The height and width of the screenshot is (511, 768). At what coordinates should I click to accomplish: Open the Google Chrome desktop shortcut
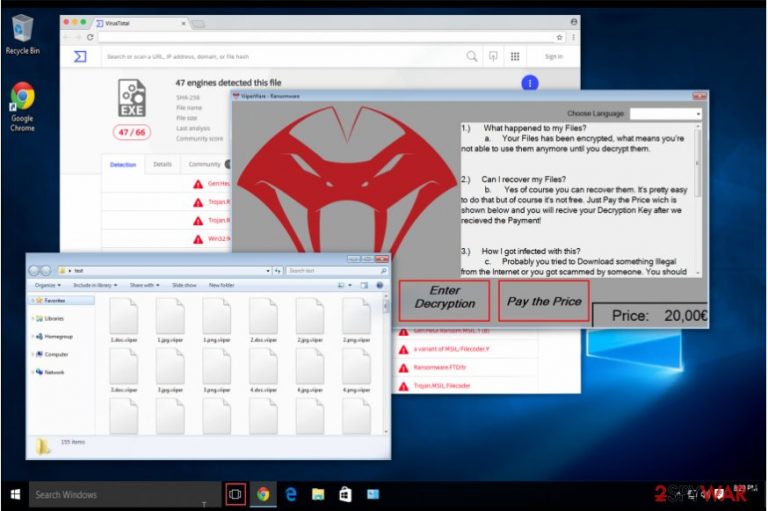[x=22, y=107]
